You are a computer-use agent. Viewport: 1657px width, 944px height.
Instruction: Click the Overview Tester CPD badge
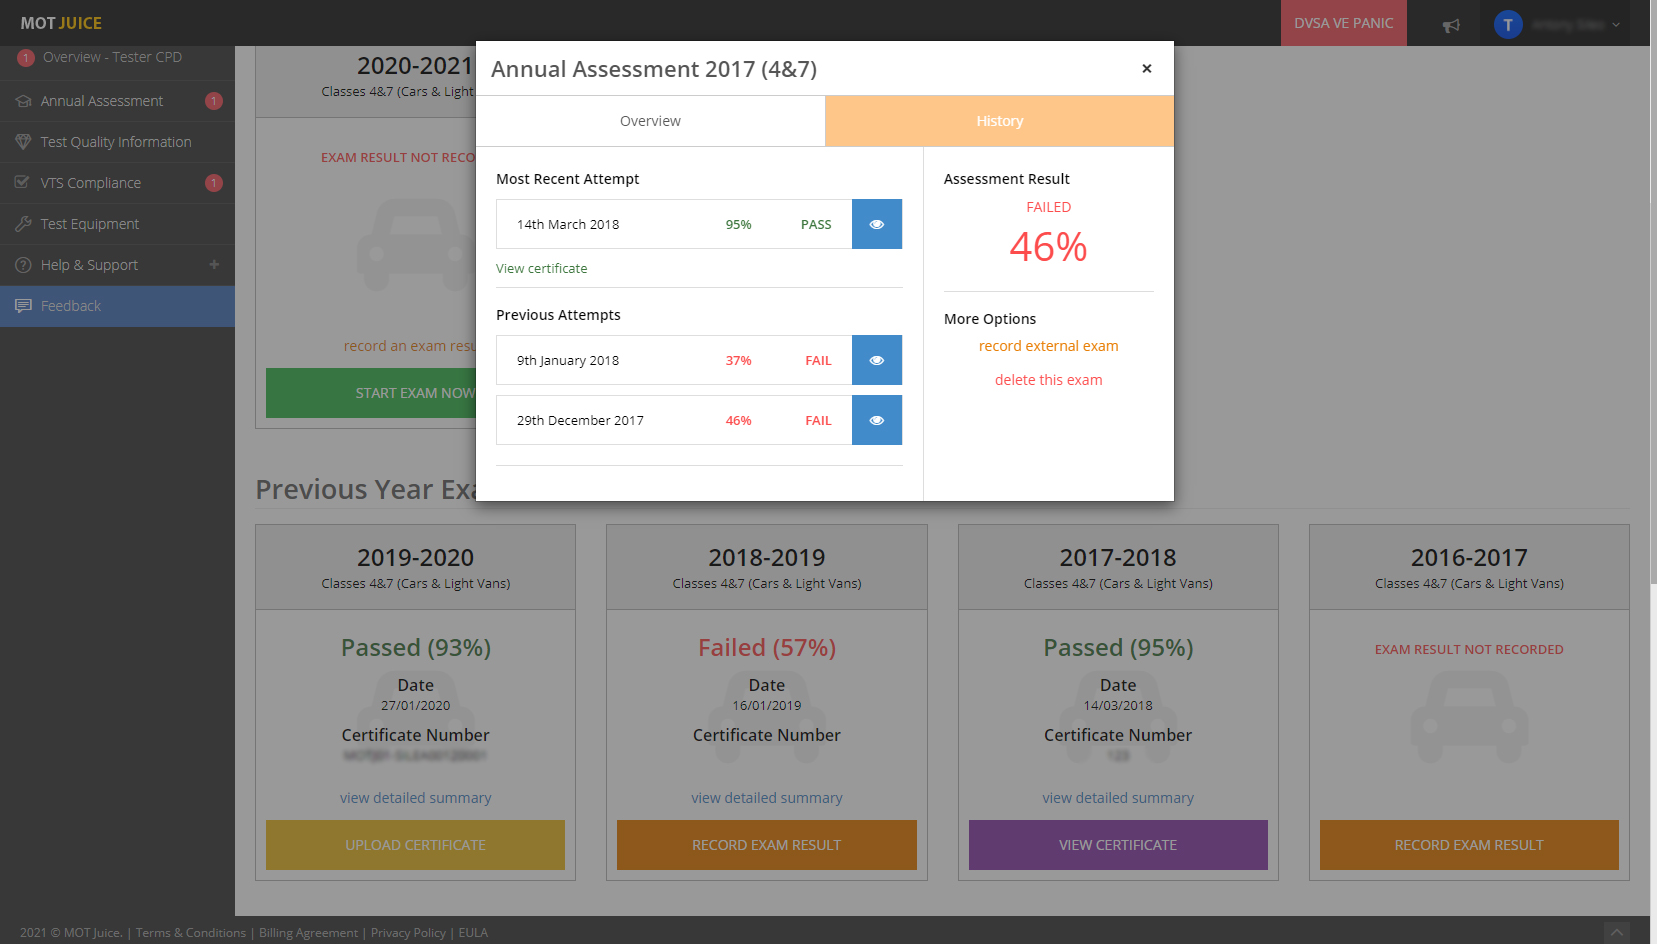(26, 58)
